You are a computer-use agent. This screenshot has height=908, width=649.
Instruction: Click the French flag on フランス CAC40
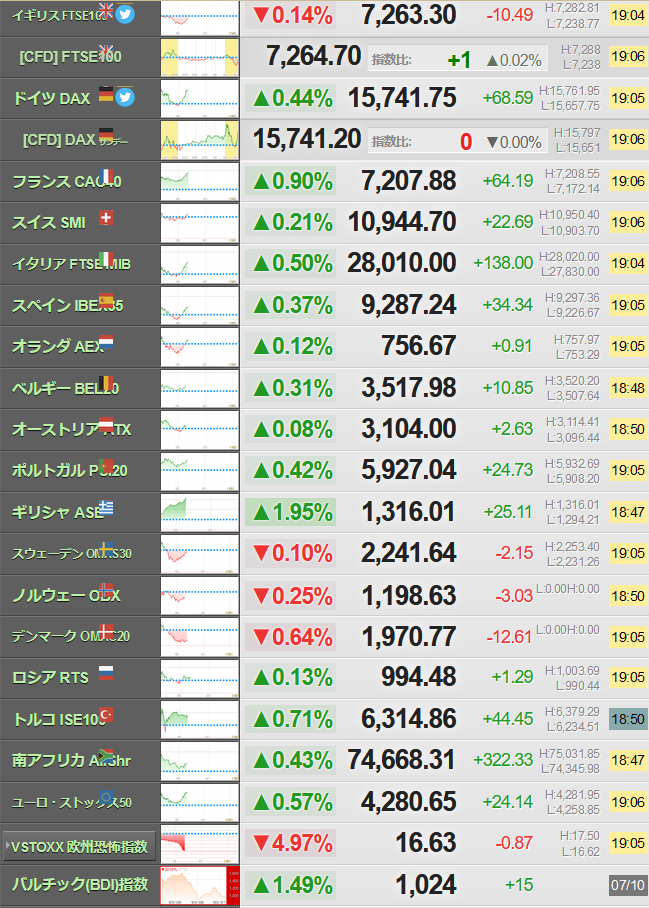106,176
